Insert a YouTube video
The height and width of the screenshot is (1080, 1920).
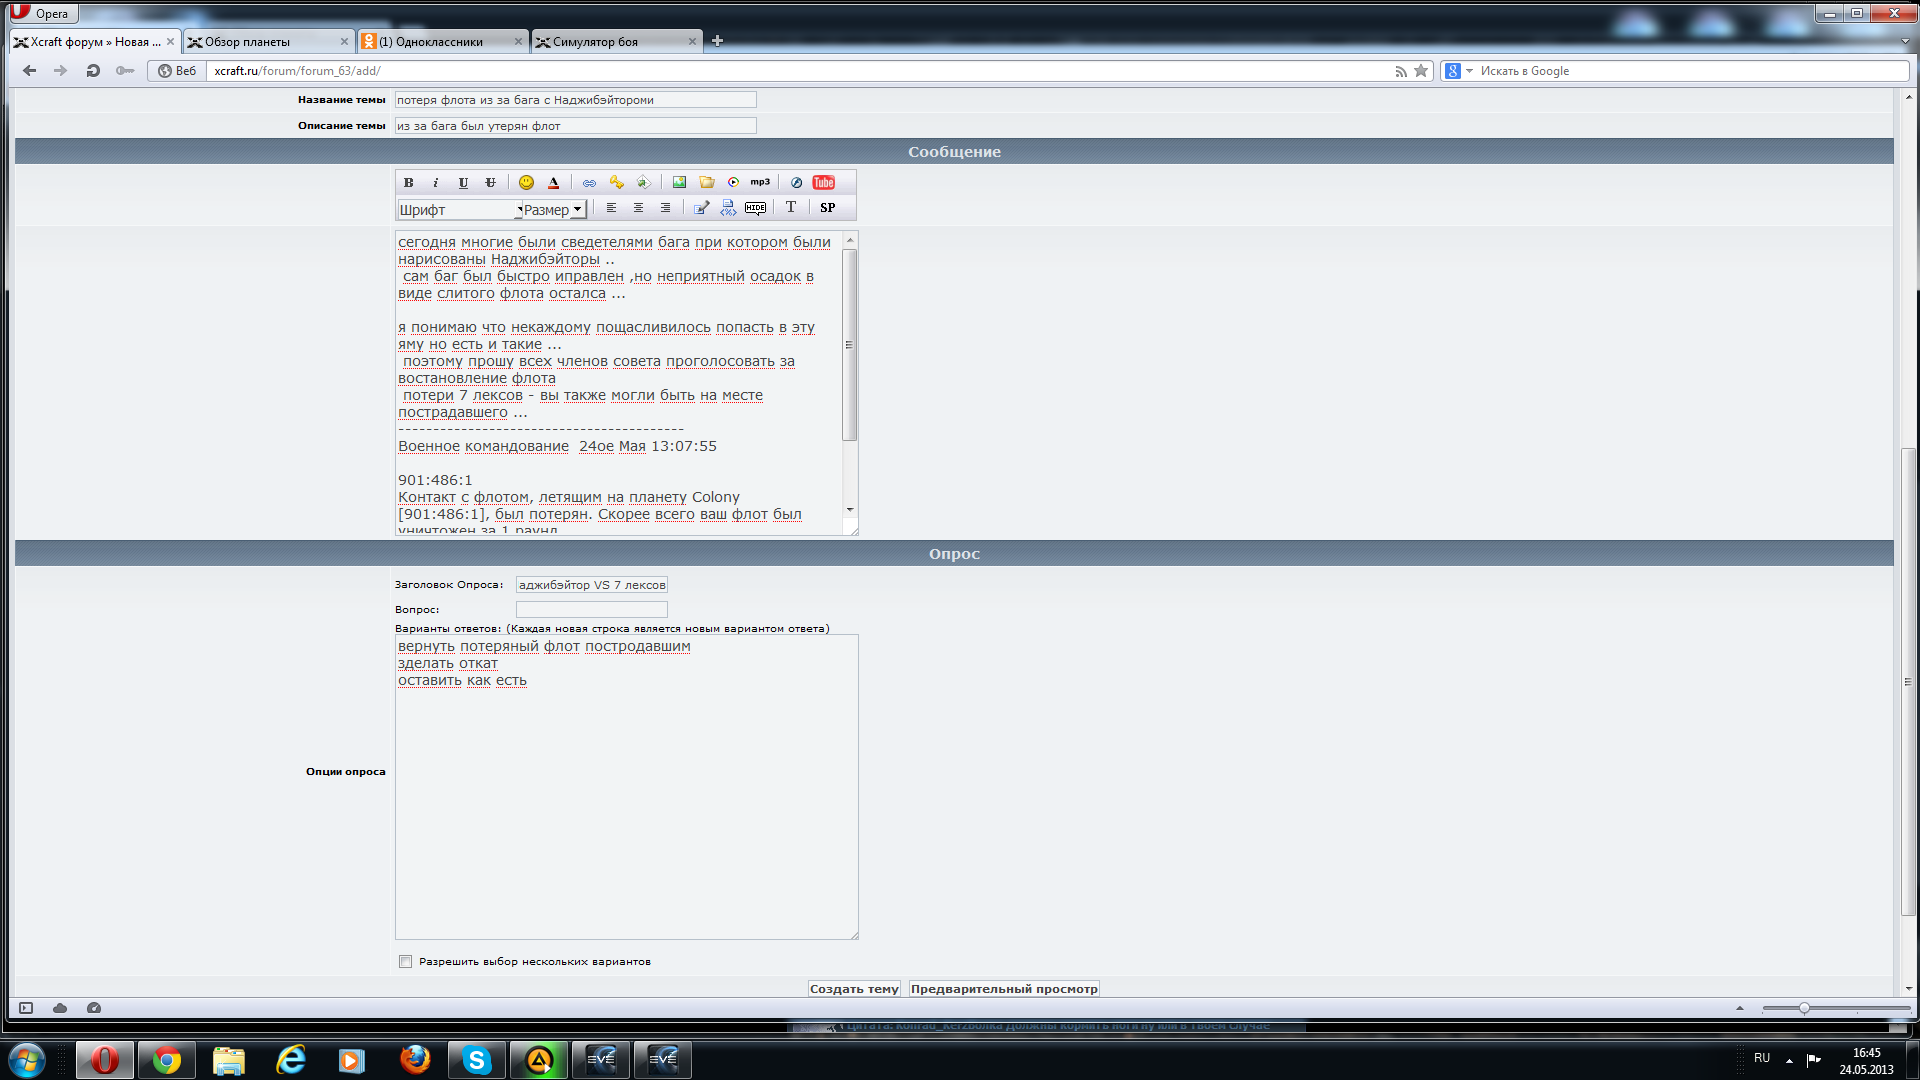pyautogui.click(x=824, y=183)
